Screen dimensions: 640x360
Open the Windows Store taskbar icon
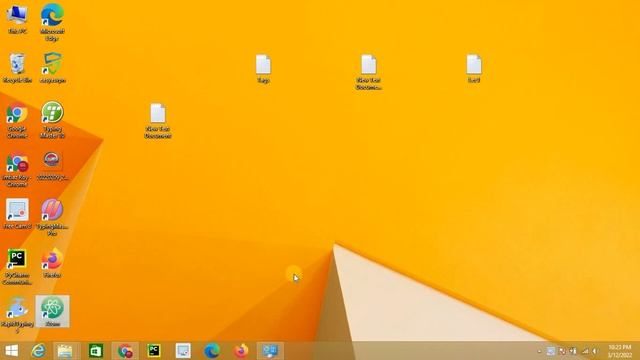(x=96, y=351)
